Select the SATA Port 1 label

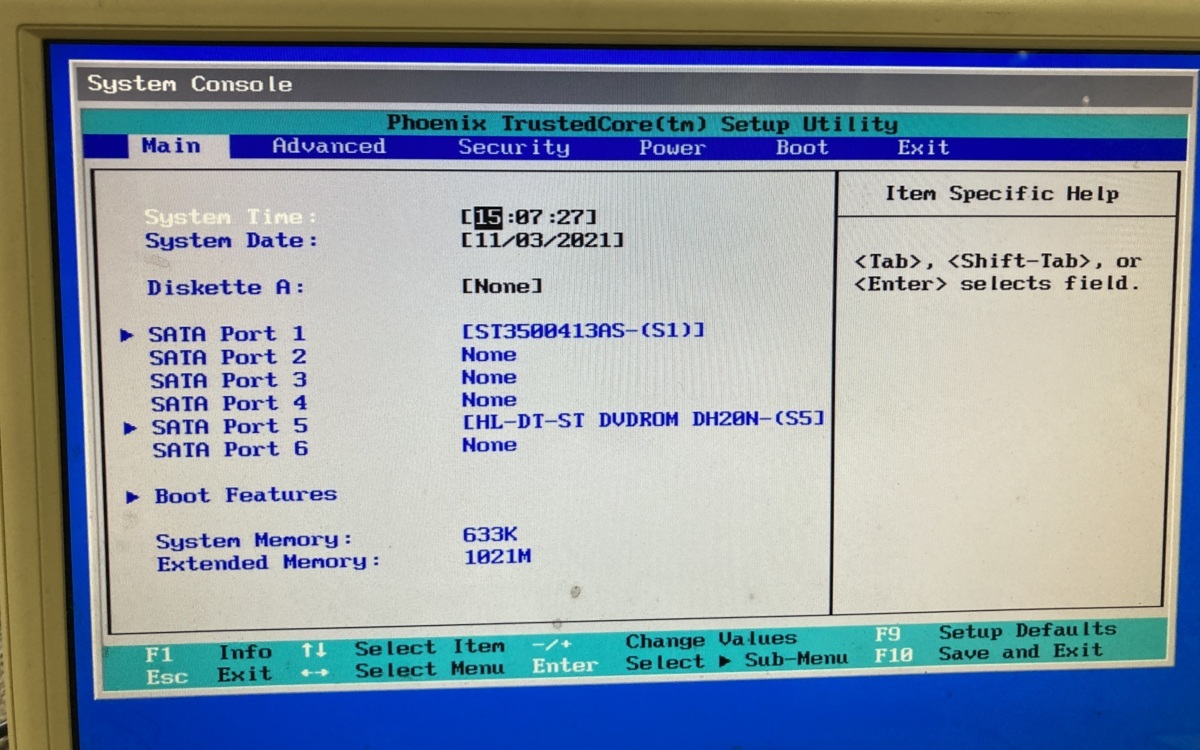[227, 334]
